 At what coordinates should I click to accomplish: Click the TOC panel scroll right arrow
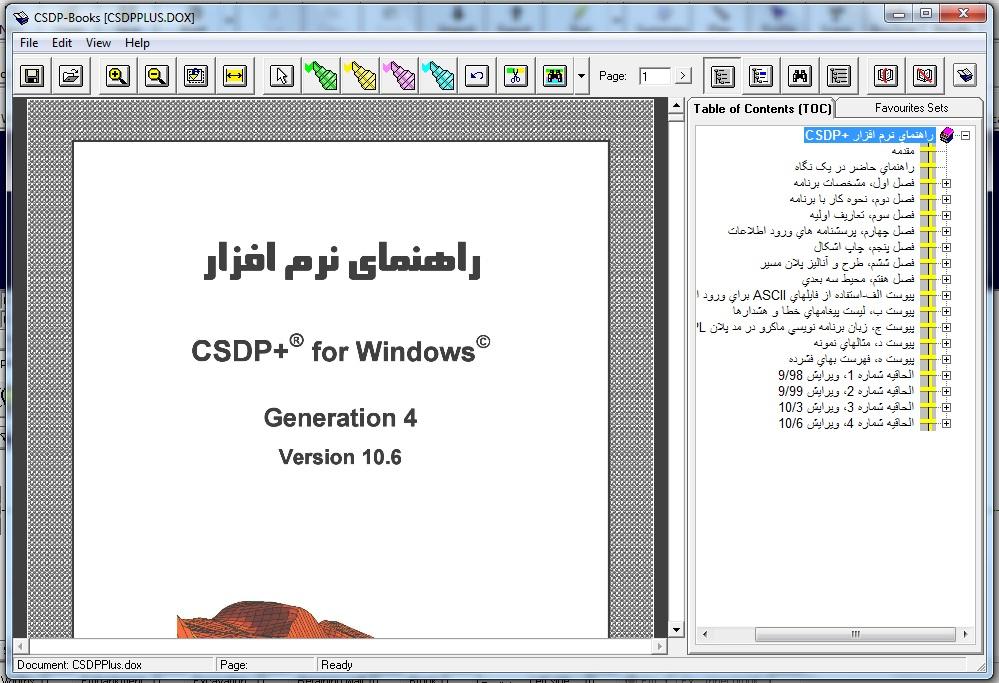[965, 634]
